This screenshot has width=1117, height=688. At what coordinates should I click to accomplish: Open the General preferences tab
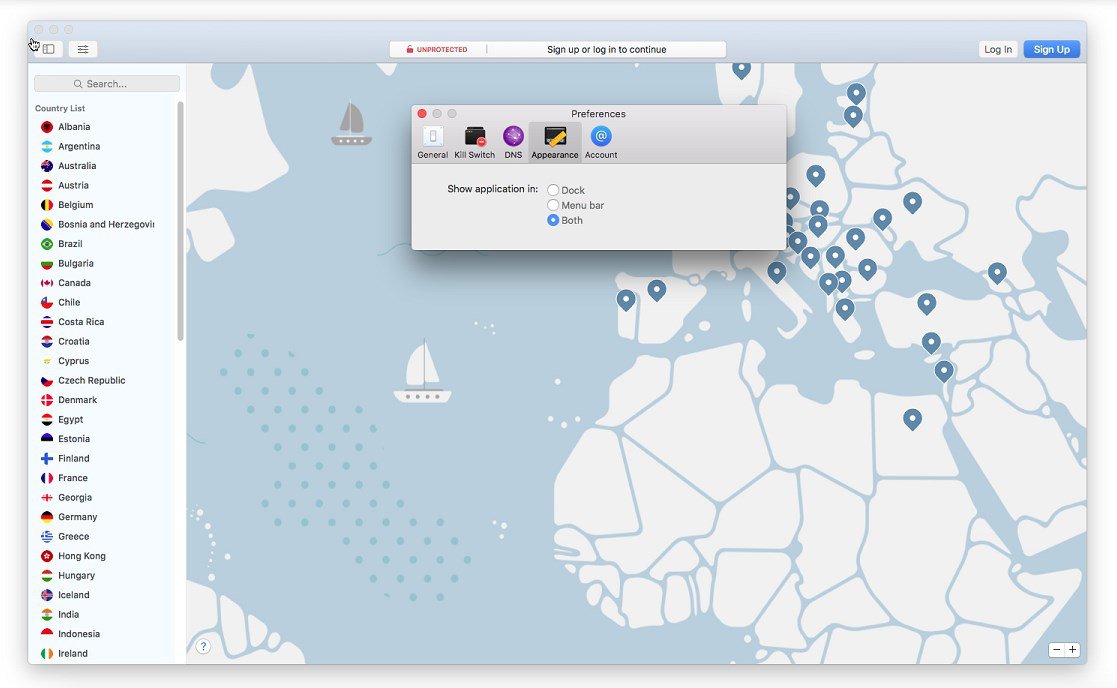coord(432,142)
